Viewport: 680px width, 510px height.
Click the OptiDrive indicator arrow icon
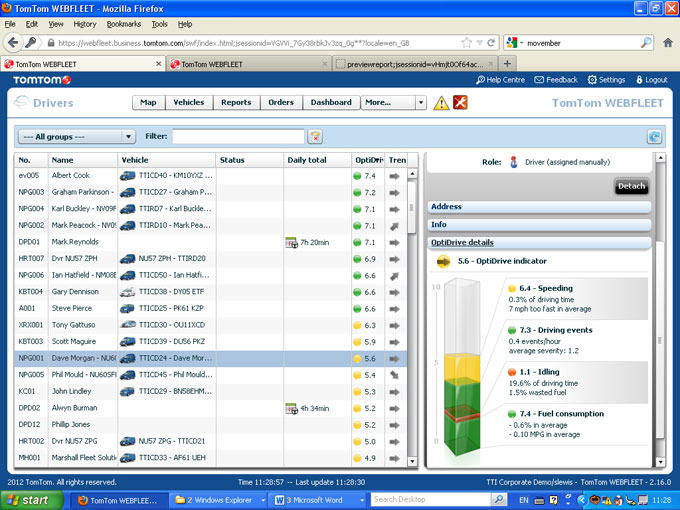click(x=443, y=262)
